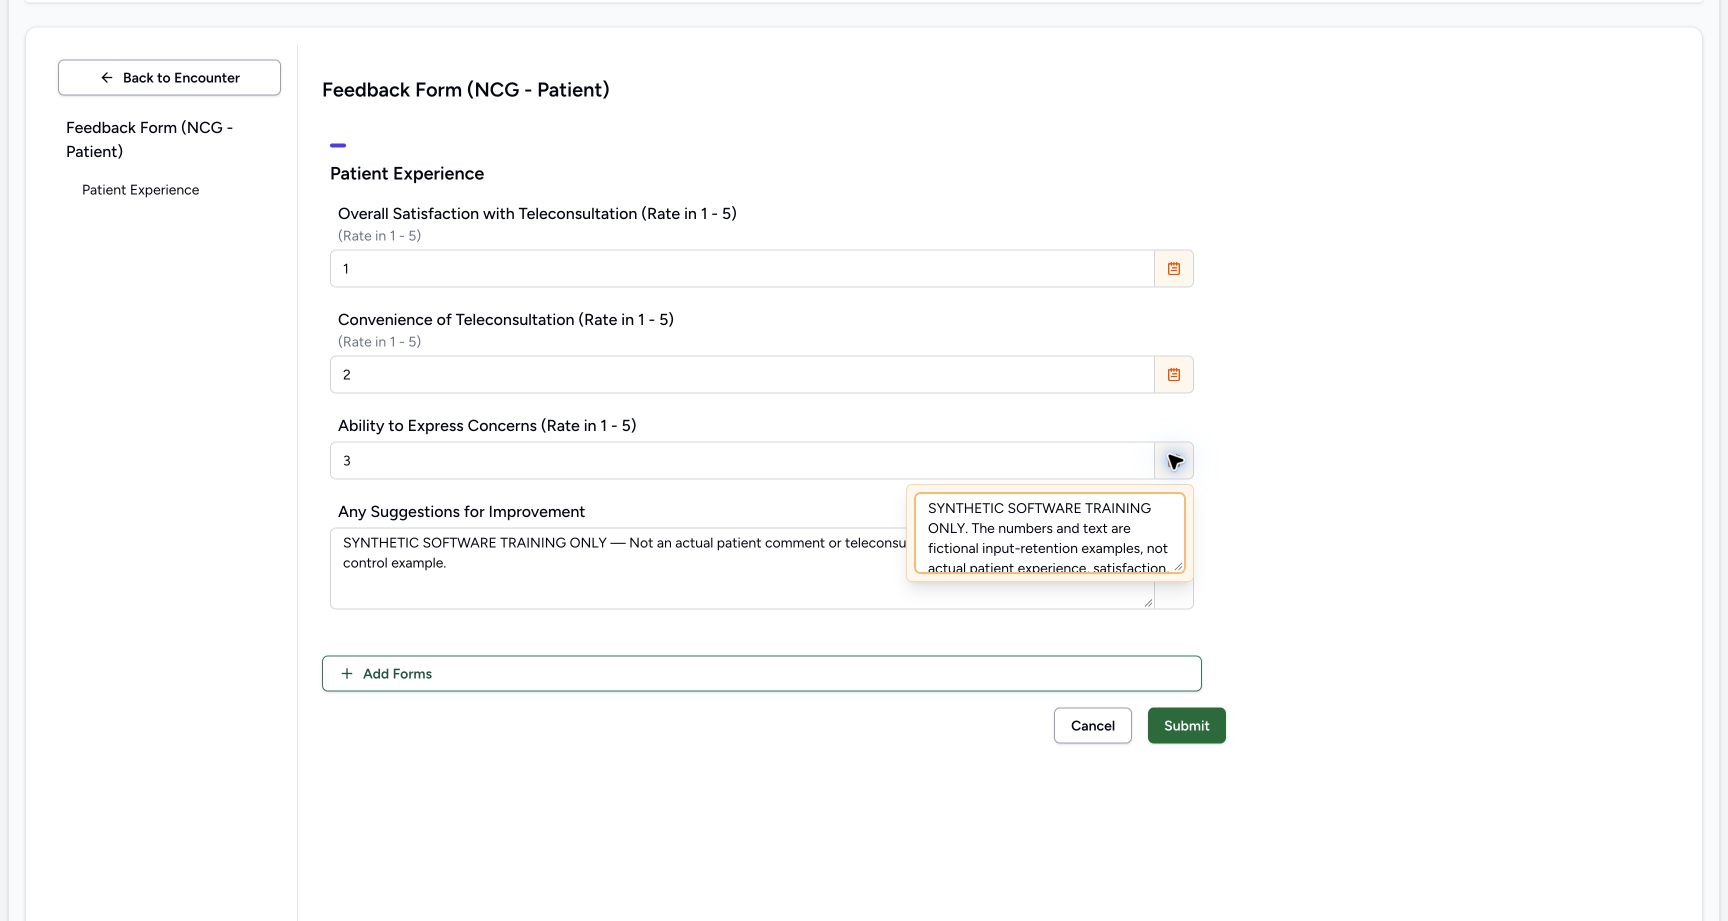Jump to Patient Experience section in sidebar
This screenshot has width=1728, height=921.
141,190
